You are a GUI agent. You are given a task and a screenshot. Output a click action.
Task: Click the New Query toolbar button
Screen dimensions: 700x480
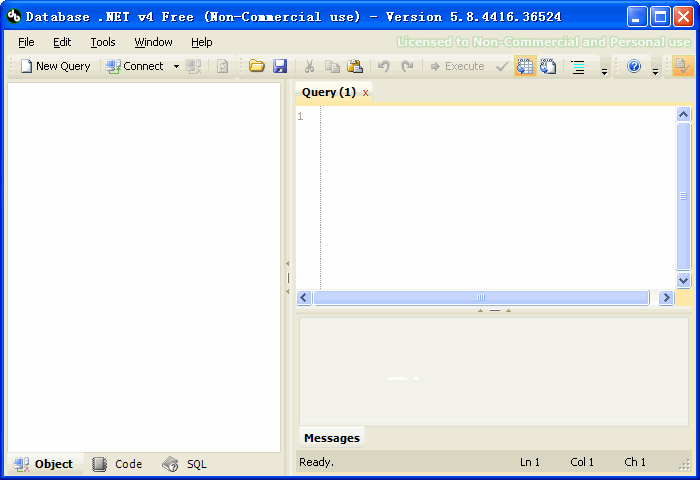(55, 66)
